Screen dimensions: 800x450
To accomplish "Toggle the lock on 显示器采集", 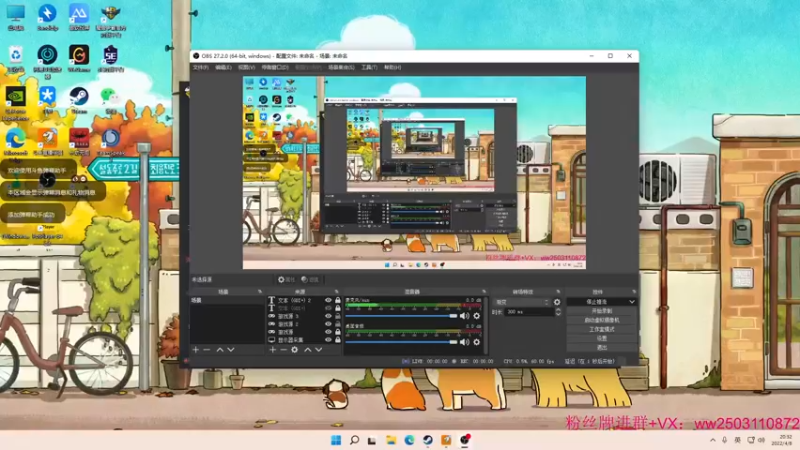I will [x=338, y=340].
